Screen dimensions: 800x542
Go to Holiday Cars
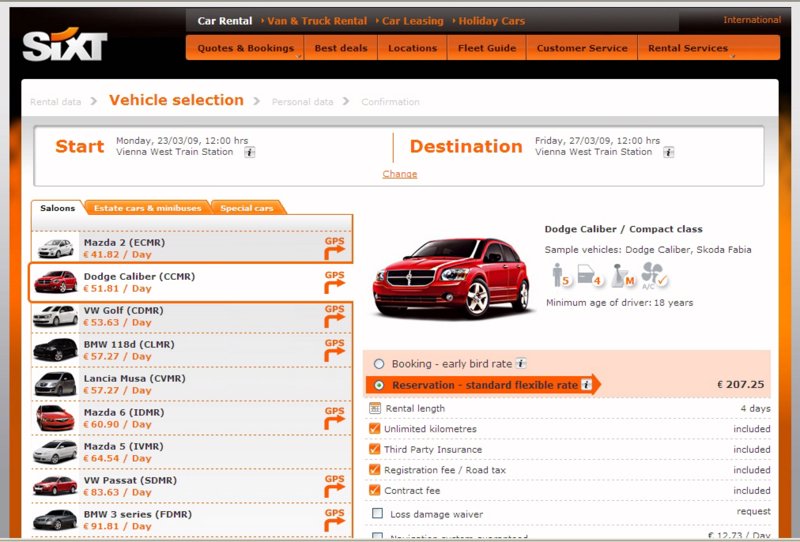[492, 21]
